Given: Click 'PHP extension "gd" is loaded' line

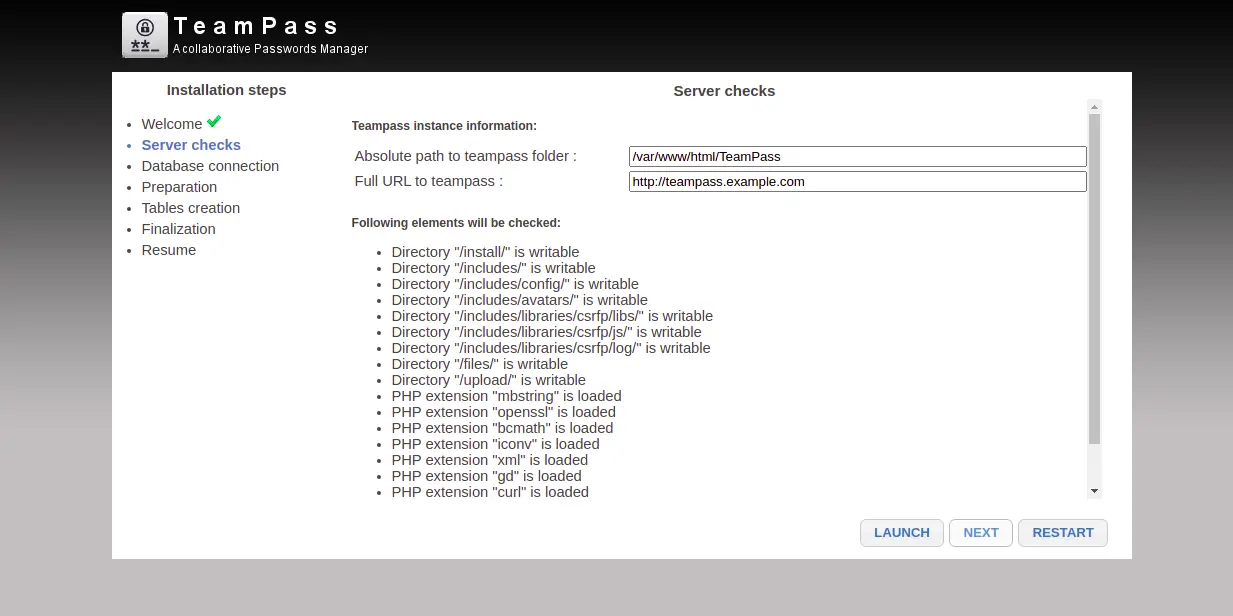Looking at the screenshot, I should (x=487, y=476).
